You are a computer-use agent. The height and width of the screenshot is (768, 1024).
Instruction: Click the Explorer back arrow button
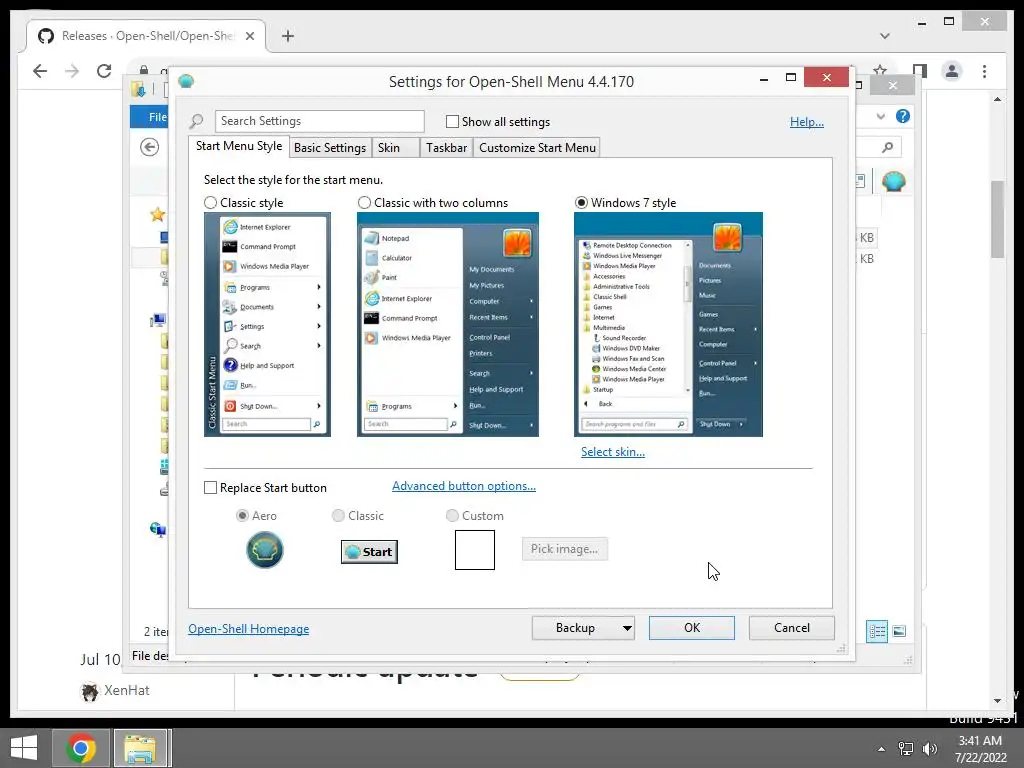(150, 147)
